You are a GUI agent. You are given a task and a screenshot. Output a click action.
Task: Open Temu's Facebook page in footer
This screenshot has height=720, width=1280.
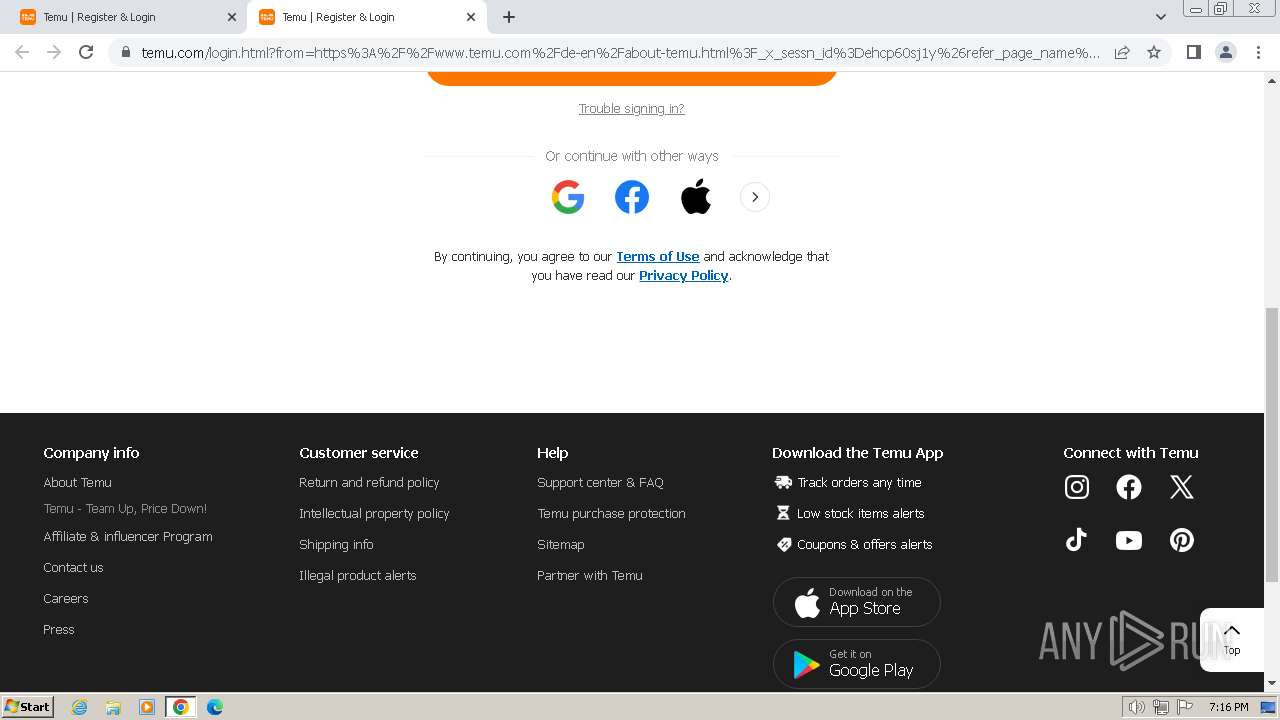[1129, 487]
